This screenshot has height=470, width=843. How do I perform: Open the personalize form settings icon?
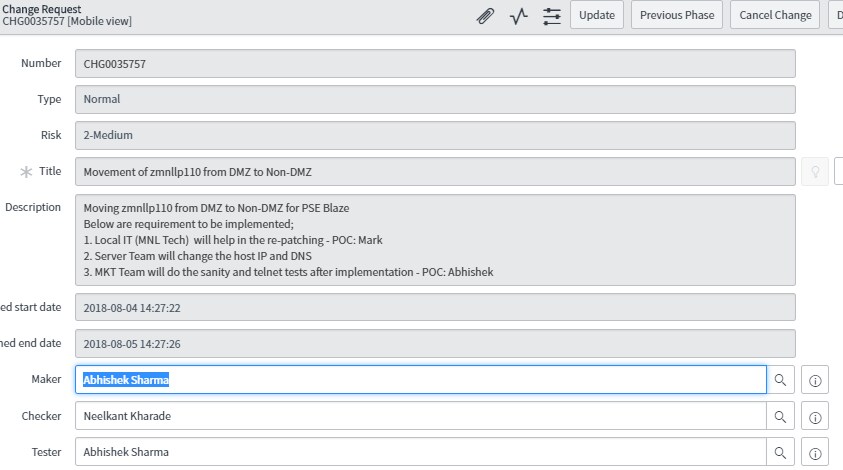[x=552, y=16]
